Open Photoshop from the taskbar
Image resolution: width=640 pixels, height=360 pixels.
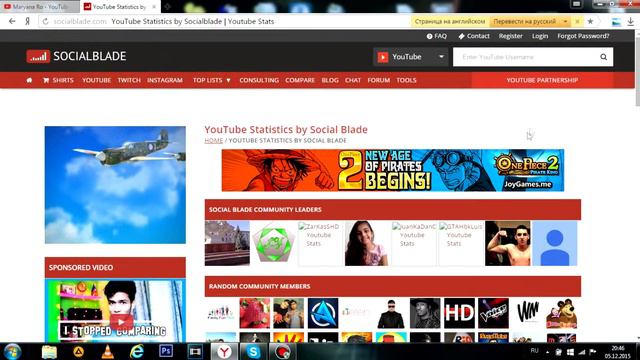click(166, 351)
